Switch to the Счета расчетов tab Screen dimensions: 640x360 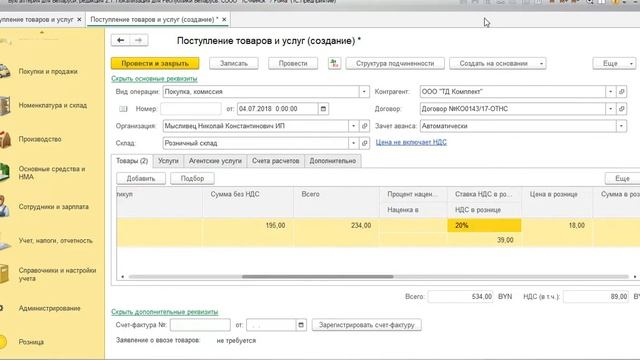click(276, 161)
